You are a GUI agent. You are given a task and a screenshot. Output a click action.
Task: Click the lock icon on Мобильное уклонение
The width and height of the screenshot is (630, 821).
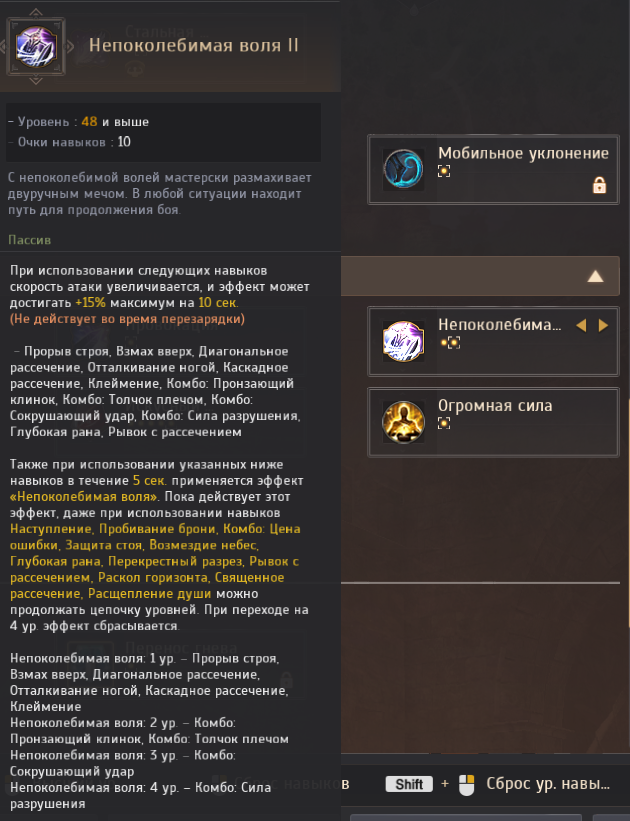point(599,185)
